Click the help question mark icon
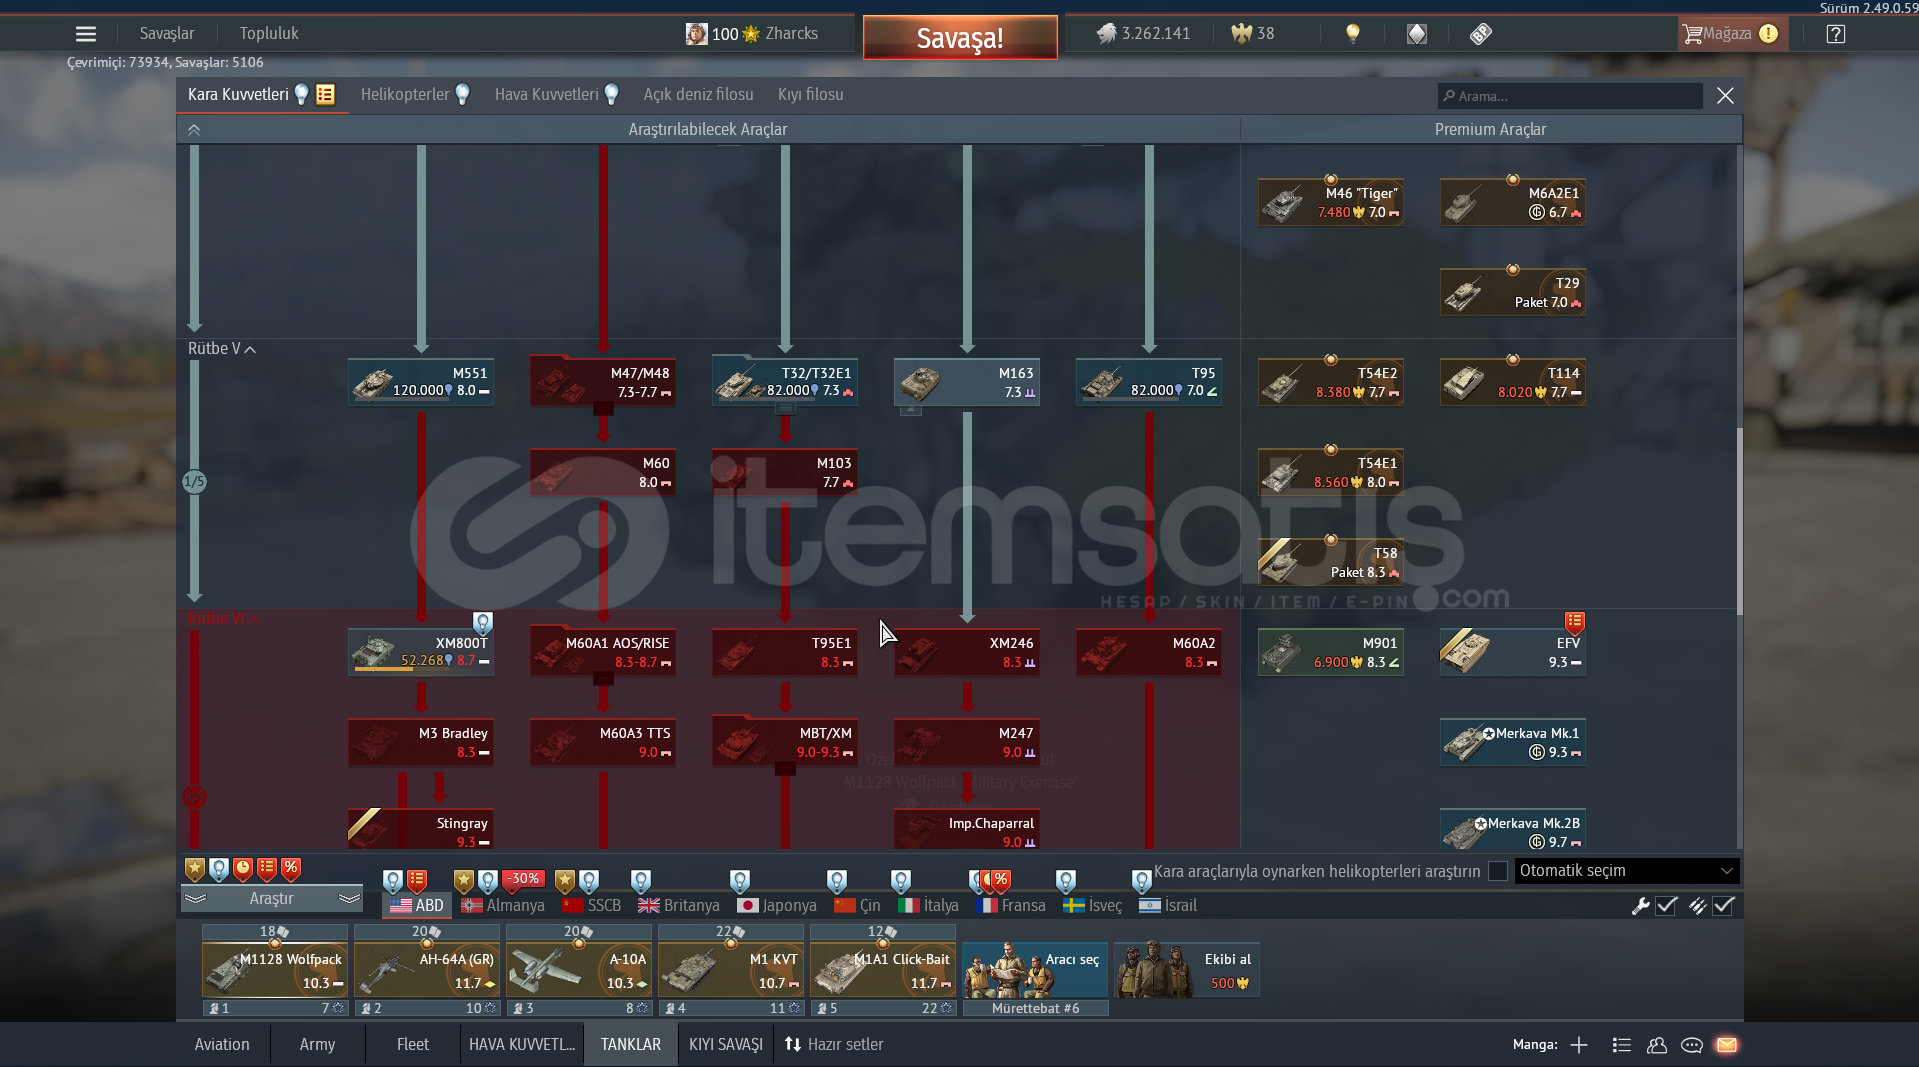The image size is (1919, 1067). click(x=1835, y=34)
